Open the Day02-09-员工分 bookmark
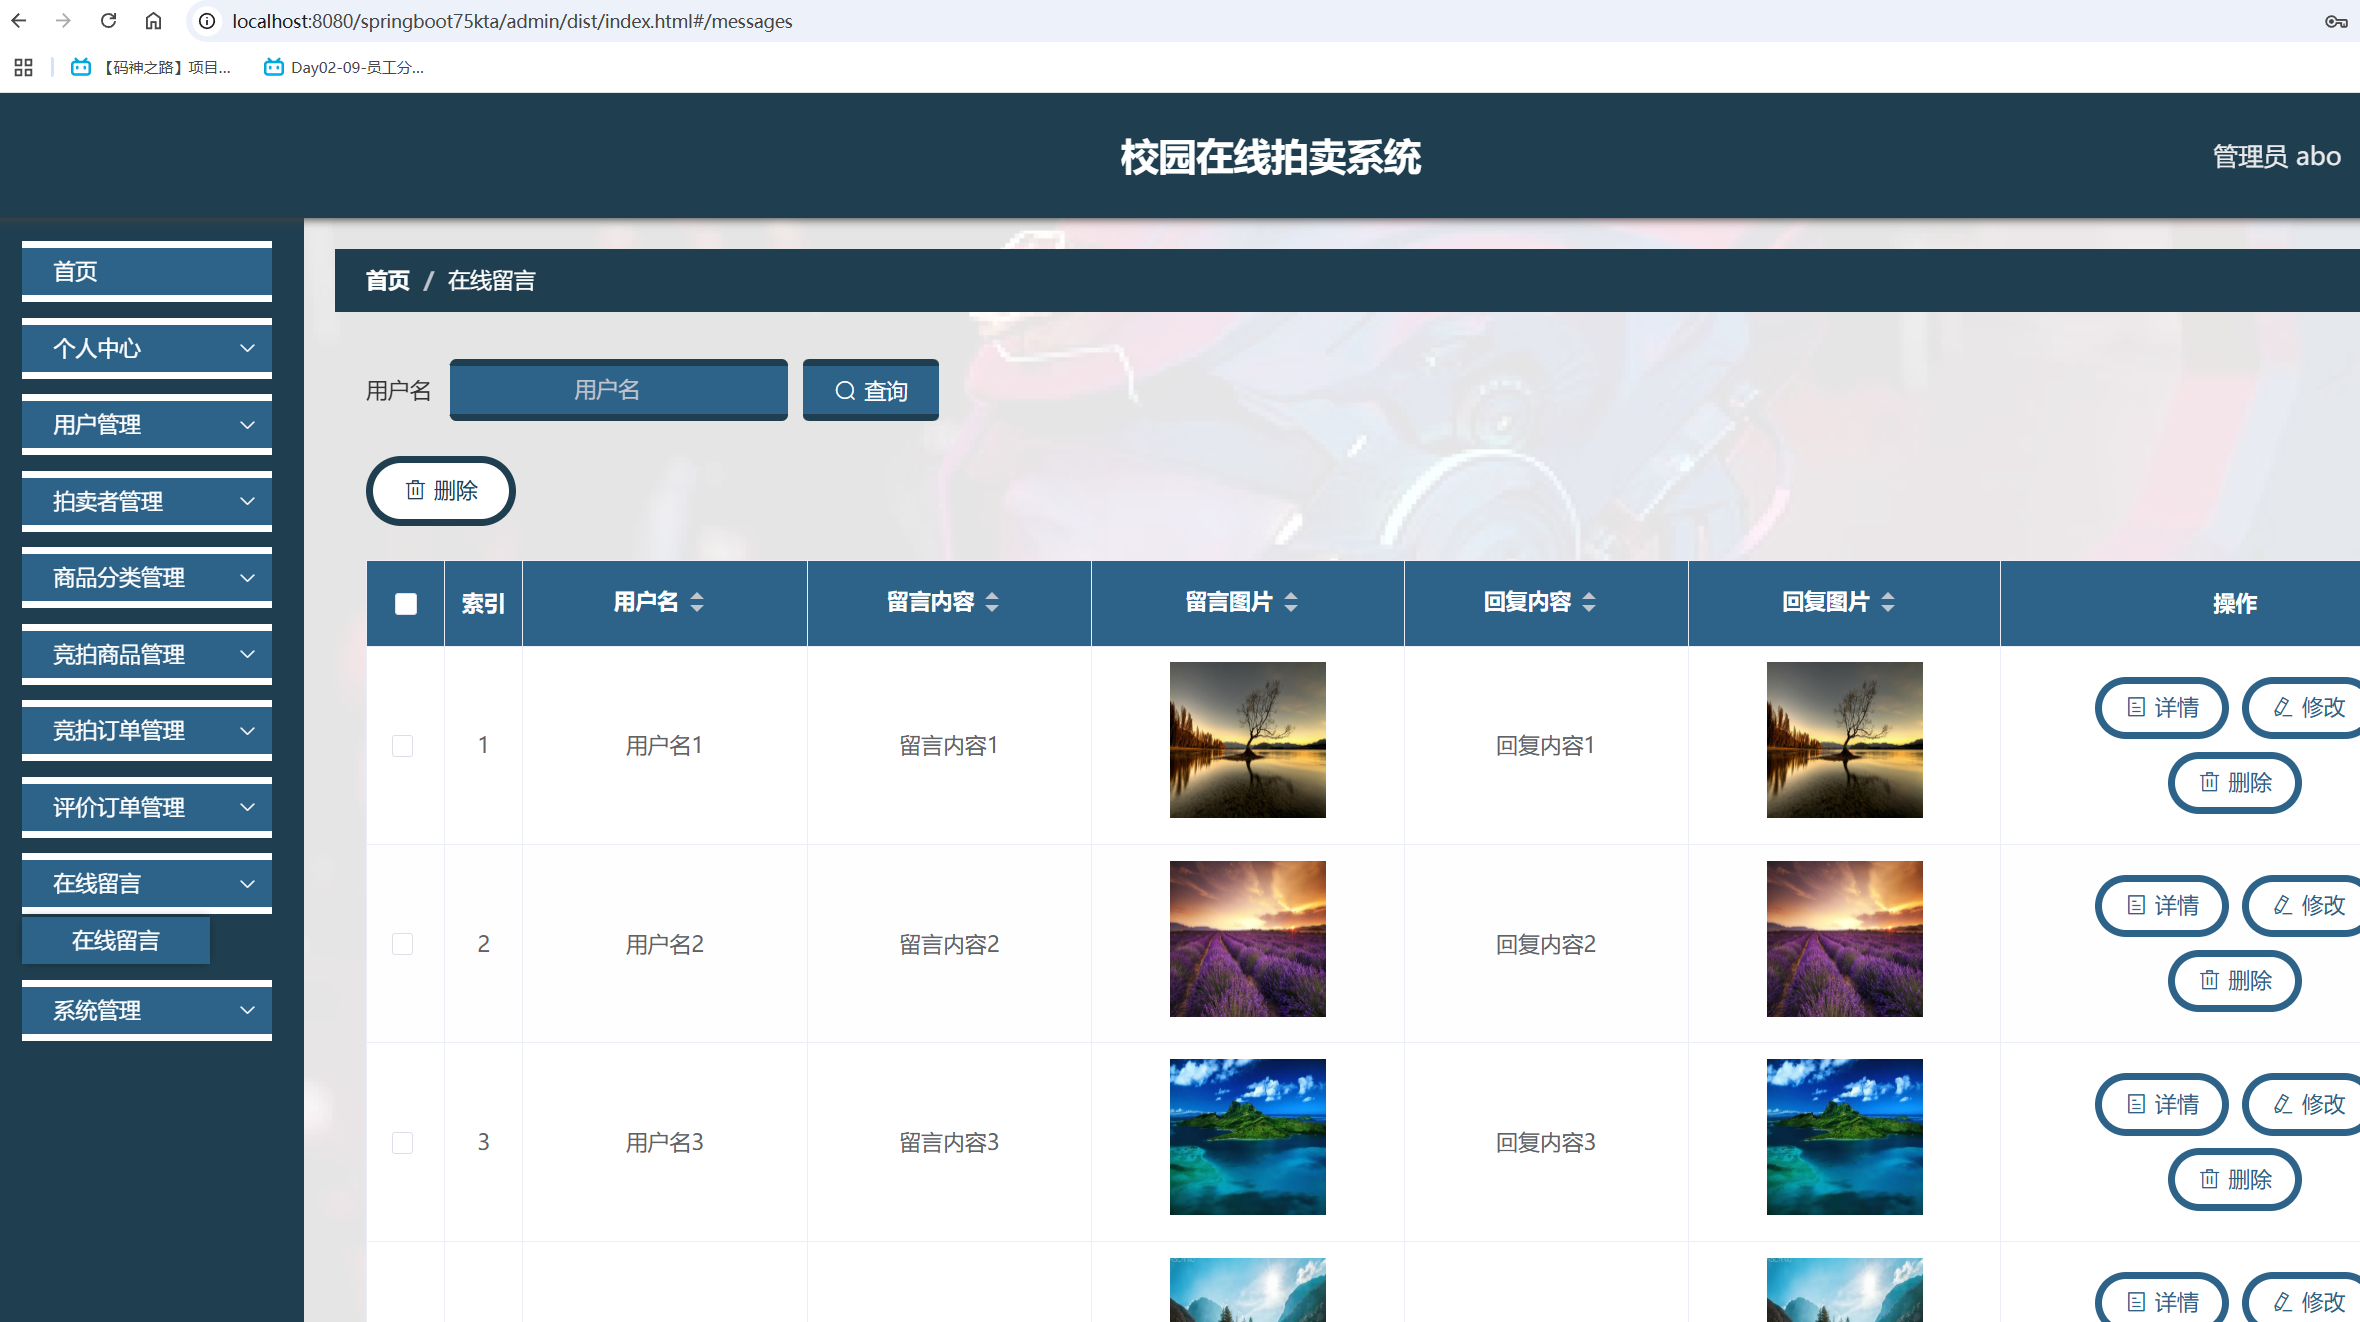This screenshot has height=1322, width=2360. click(343, 67)
